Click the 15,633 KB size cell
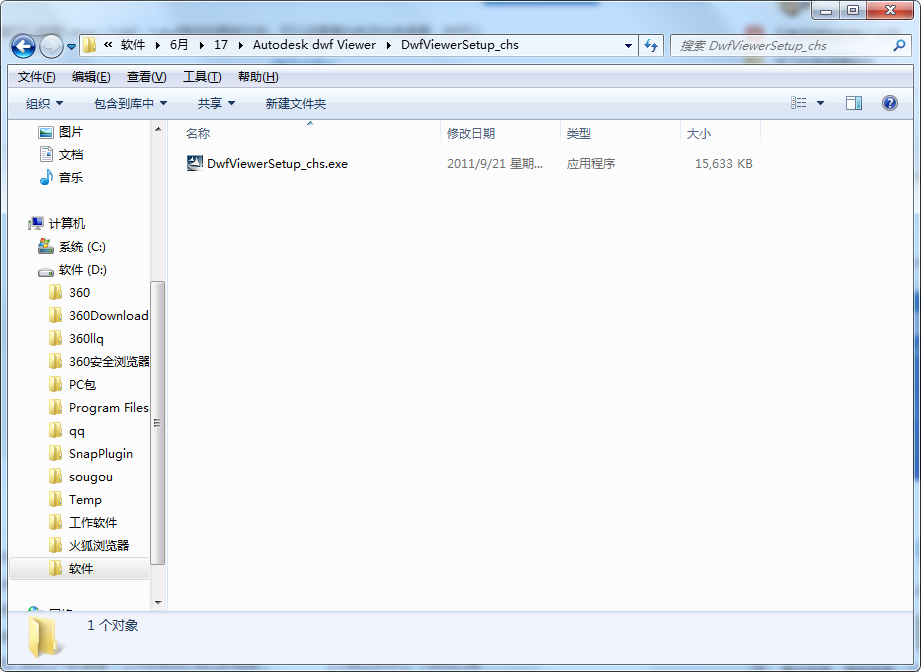Viewport: 921px width, 672px height. pos(724,163)
